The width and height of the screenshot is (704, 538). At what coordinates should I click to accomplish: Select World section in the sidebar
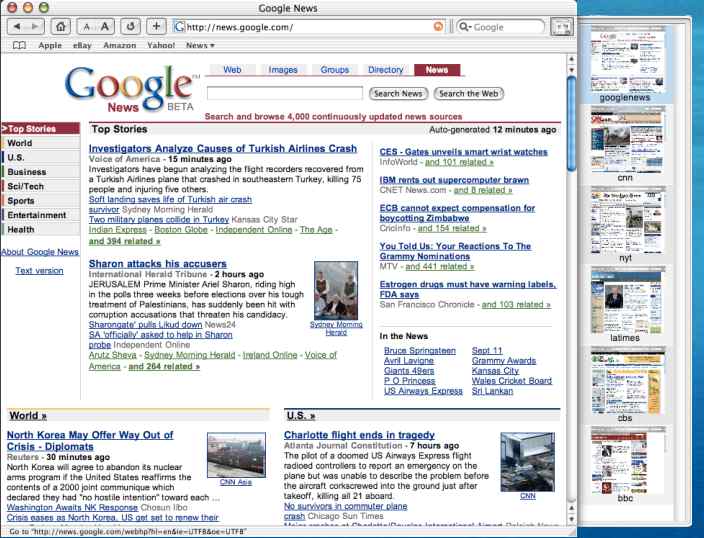coord(40,143)
